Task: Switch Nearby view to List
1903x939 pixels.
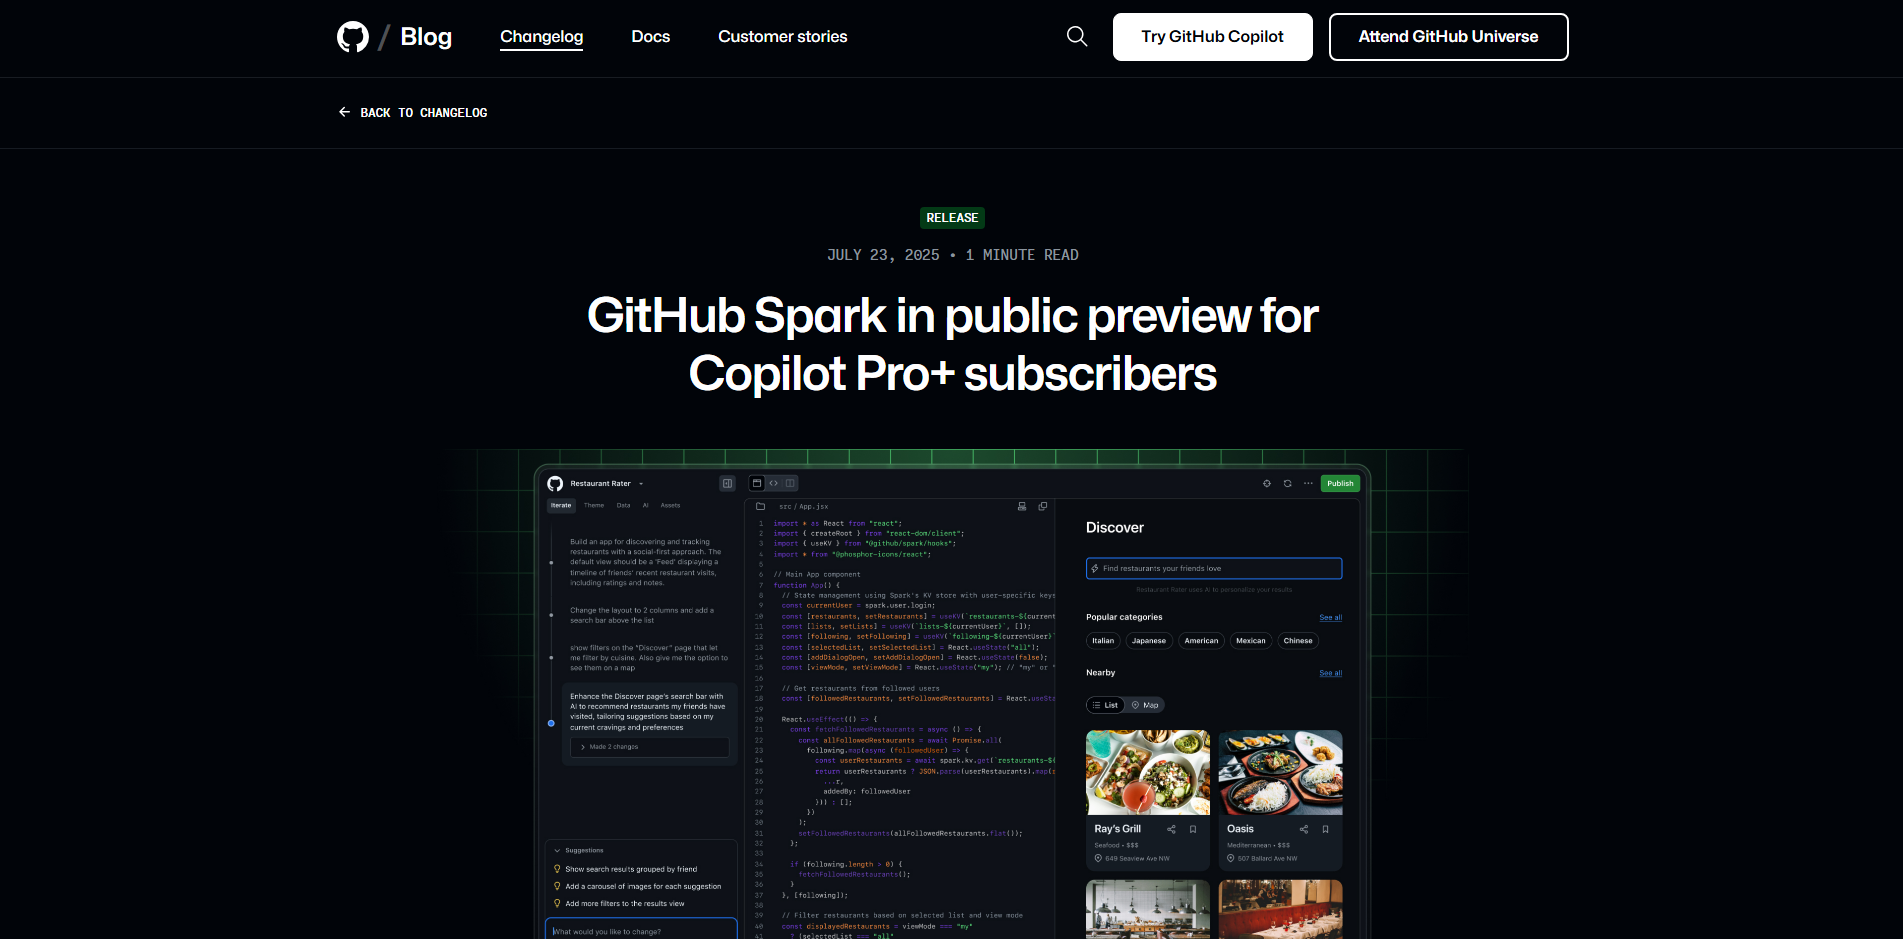Action: tap(1106, 706)
